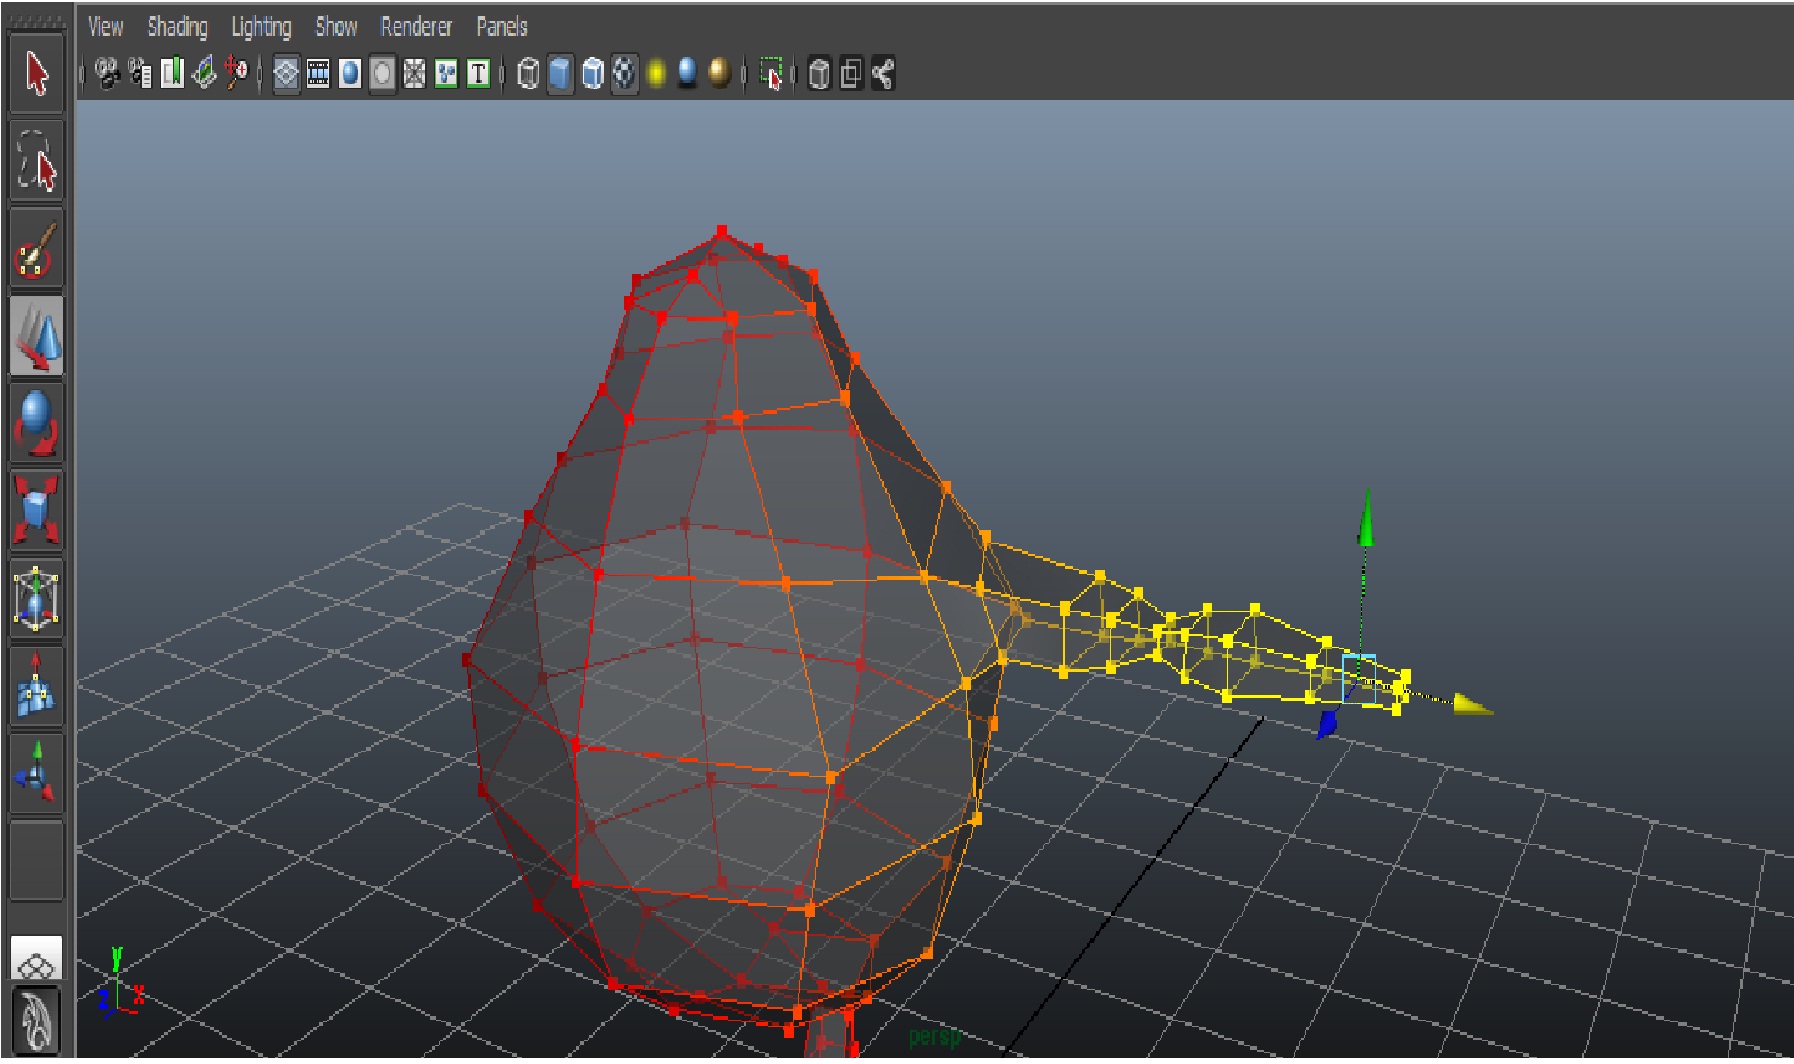
Task: Click the Maya logo layout button
Action: point(37,1020)
